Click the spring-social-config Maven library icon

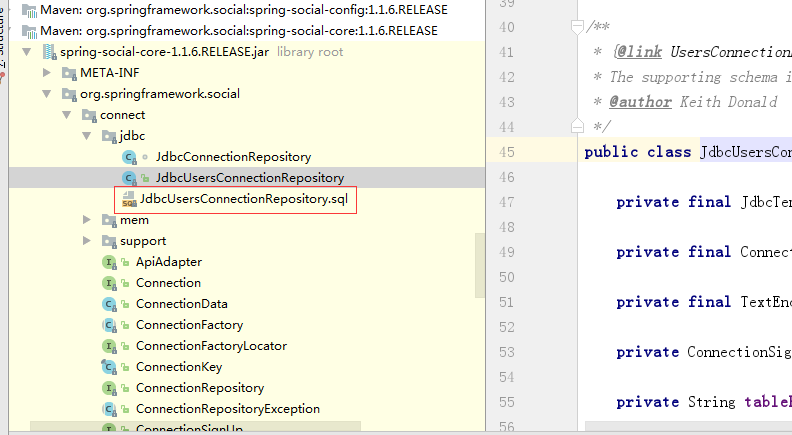[29, 10]
